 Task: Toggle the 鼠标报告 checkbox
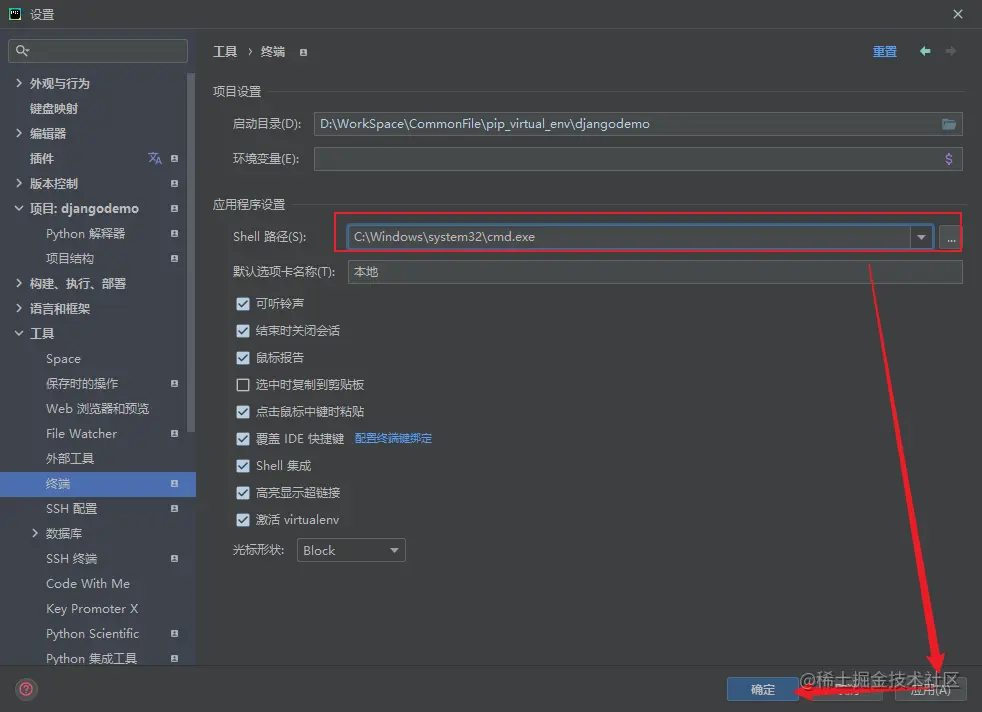(x=243, y=358)
